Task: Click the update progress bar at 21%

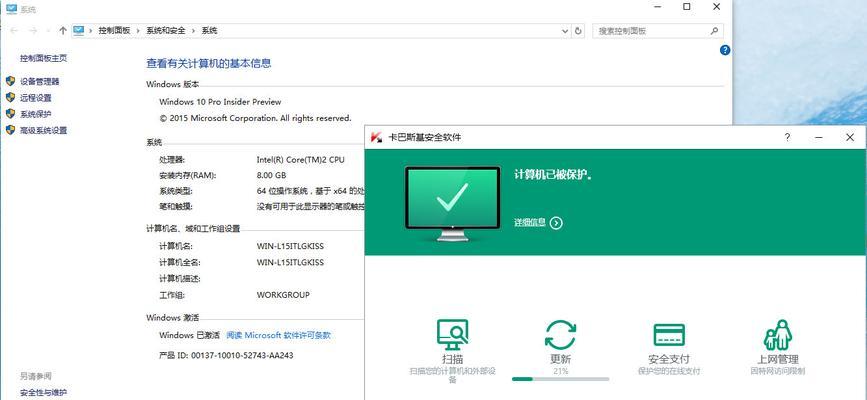Action: coord(560,379)
